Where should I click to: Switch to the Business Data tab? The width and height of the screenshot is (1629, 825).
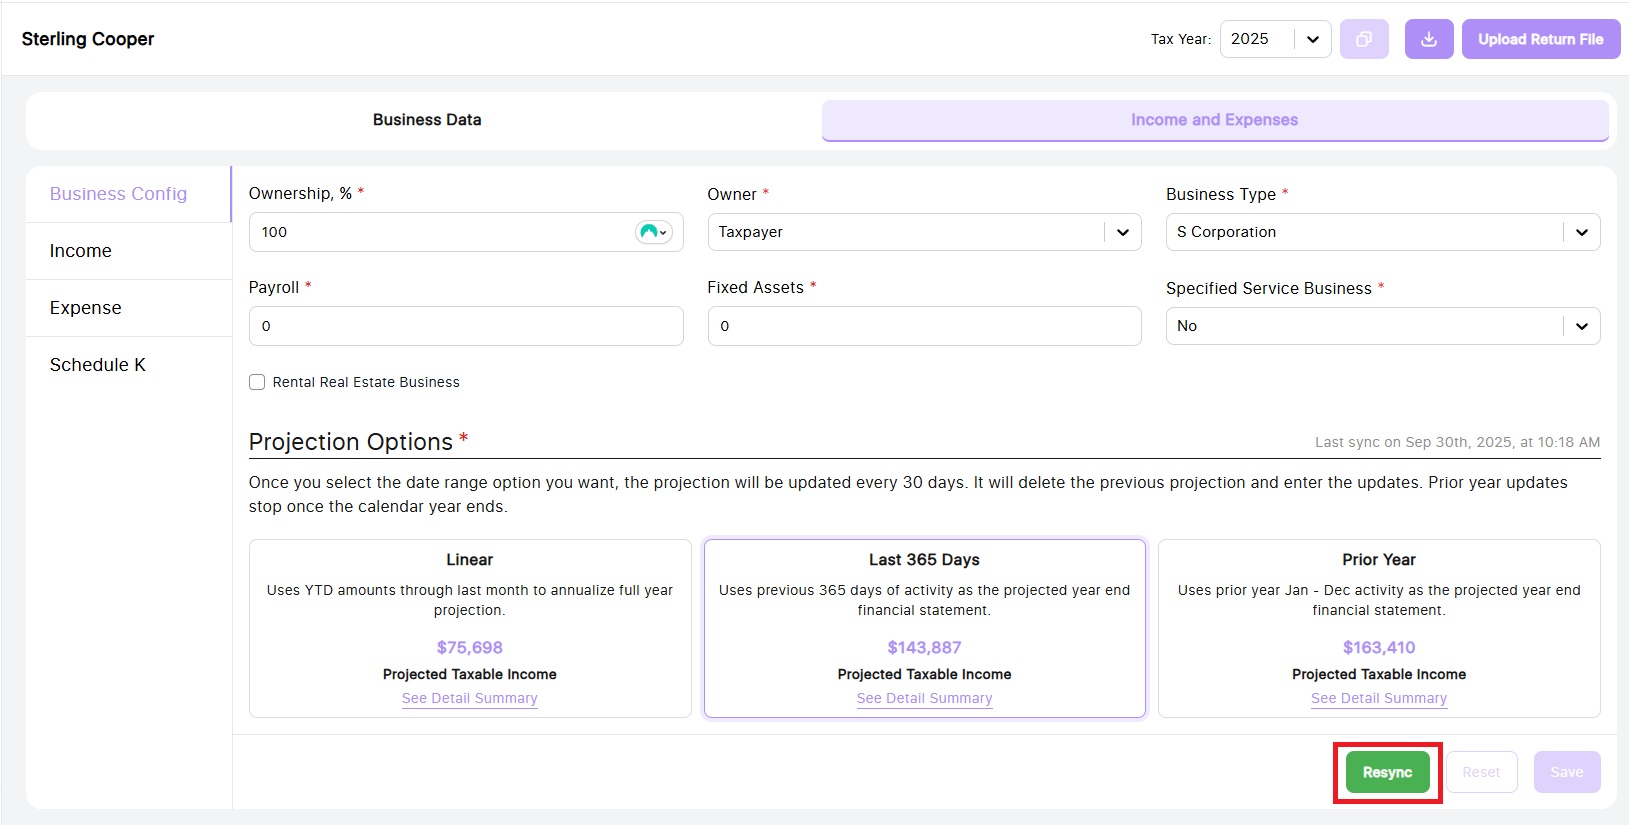[x=427, y=120]
